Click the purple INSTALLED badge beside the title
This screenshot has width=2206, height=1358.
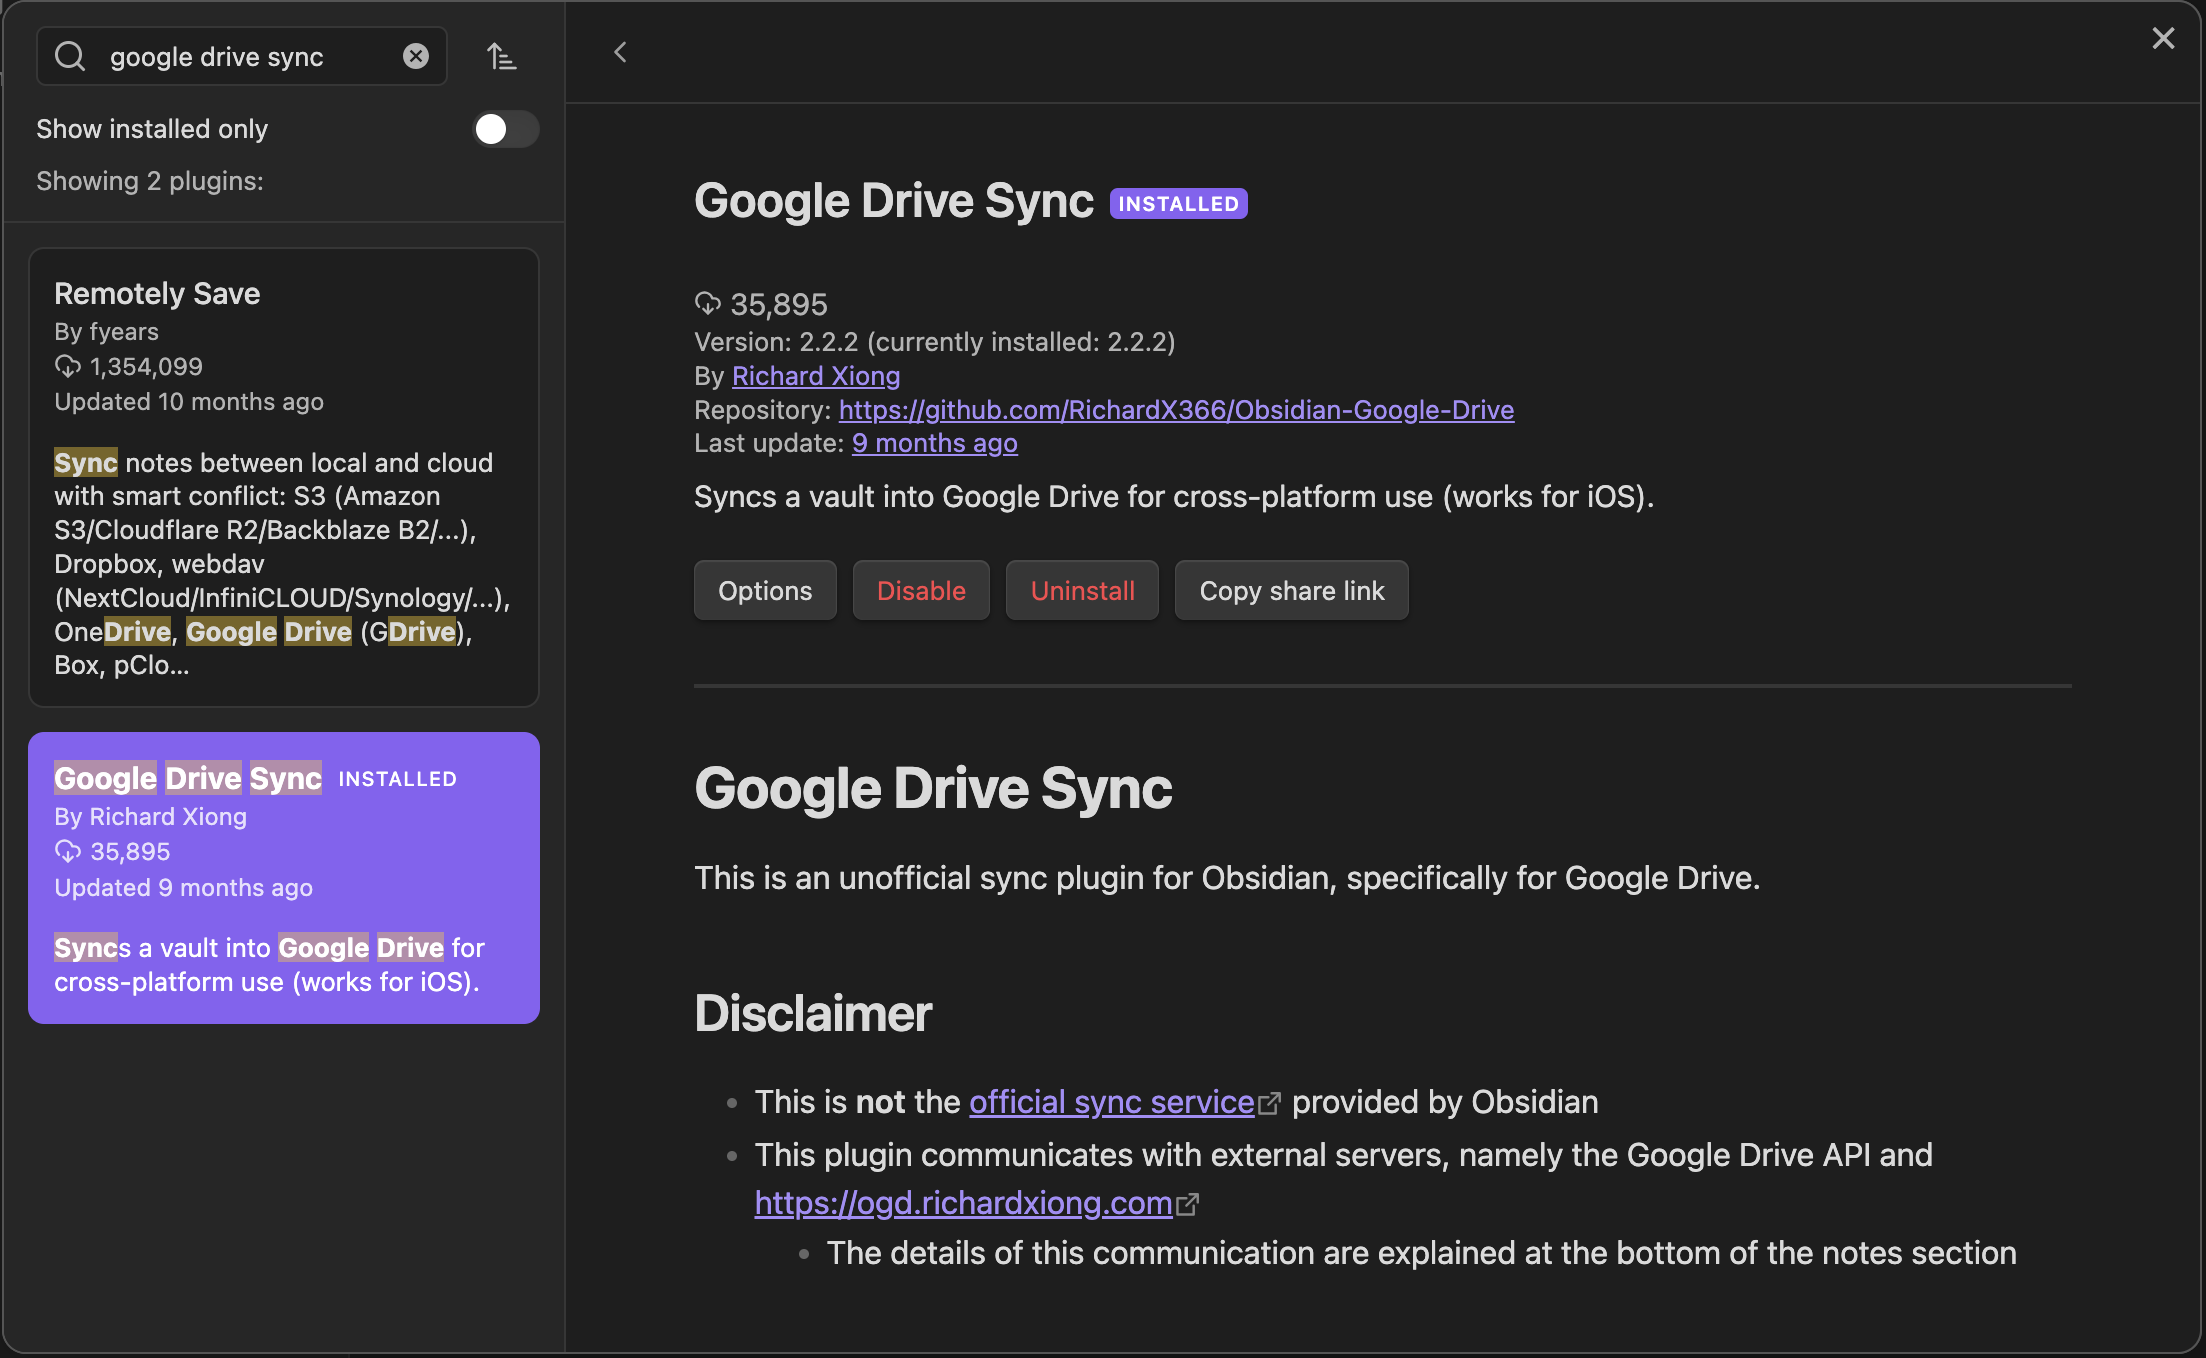click(x=1178, y=203)
